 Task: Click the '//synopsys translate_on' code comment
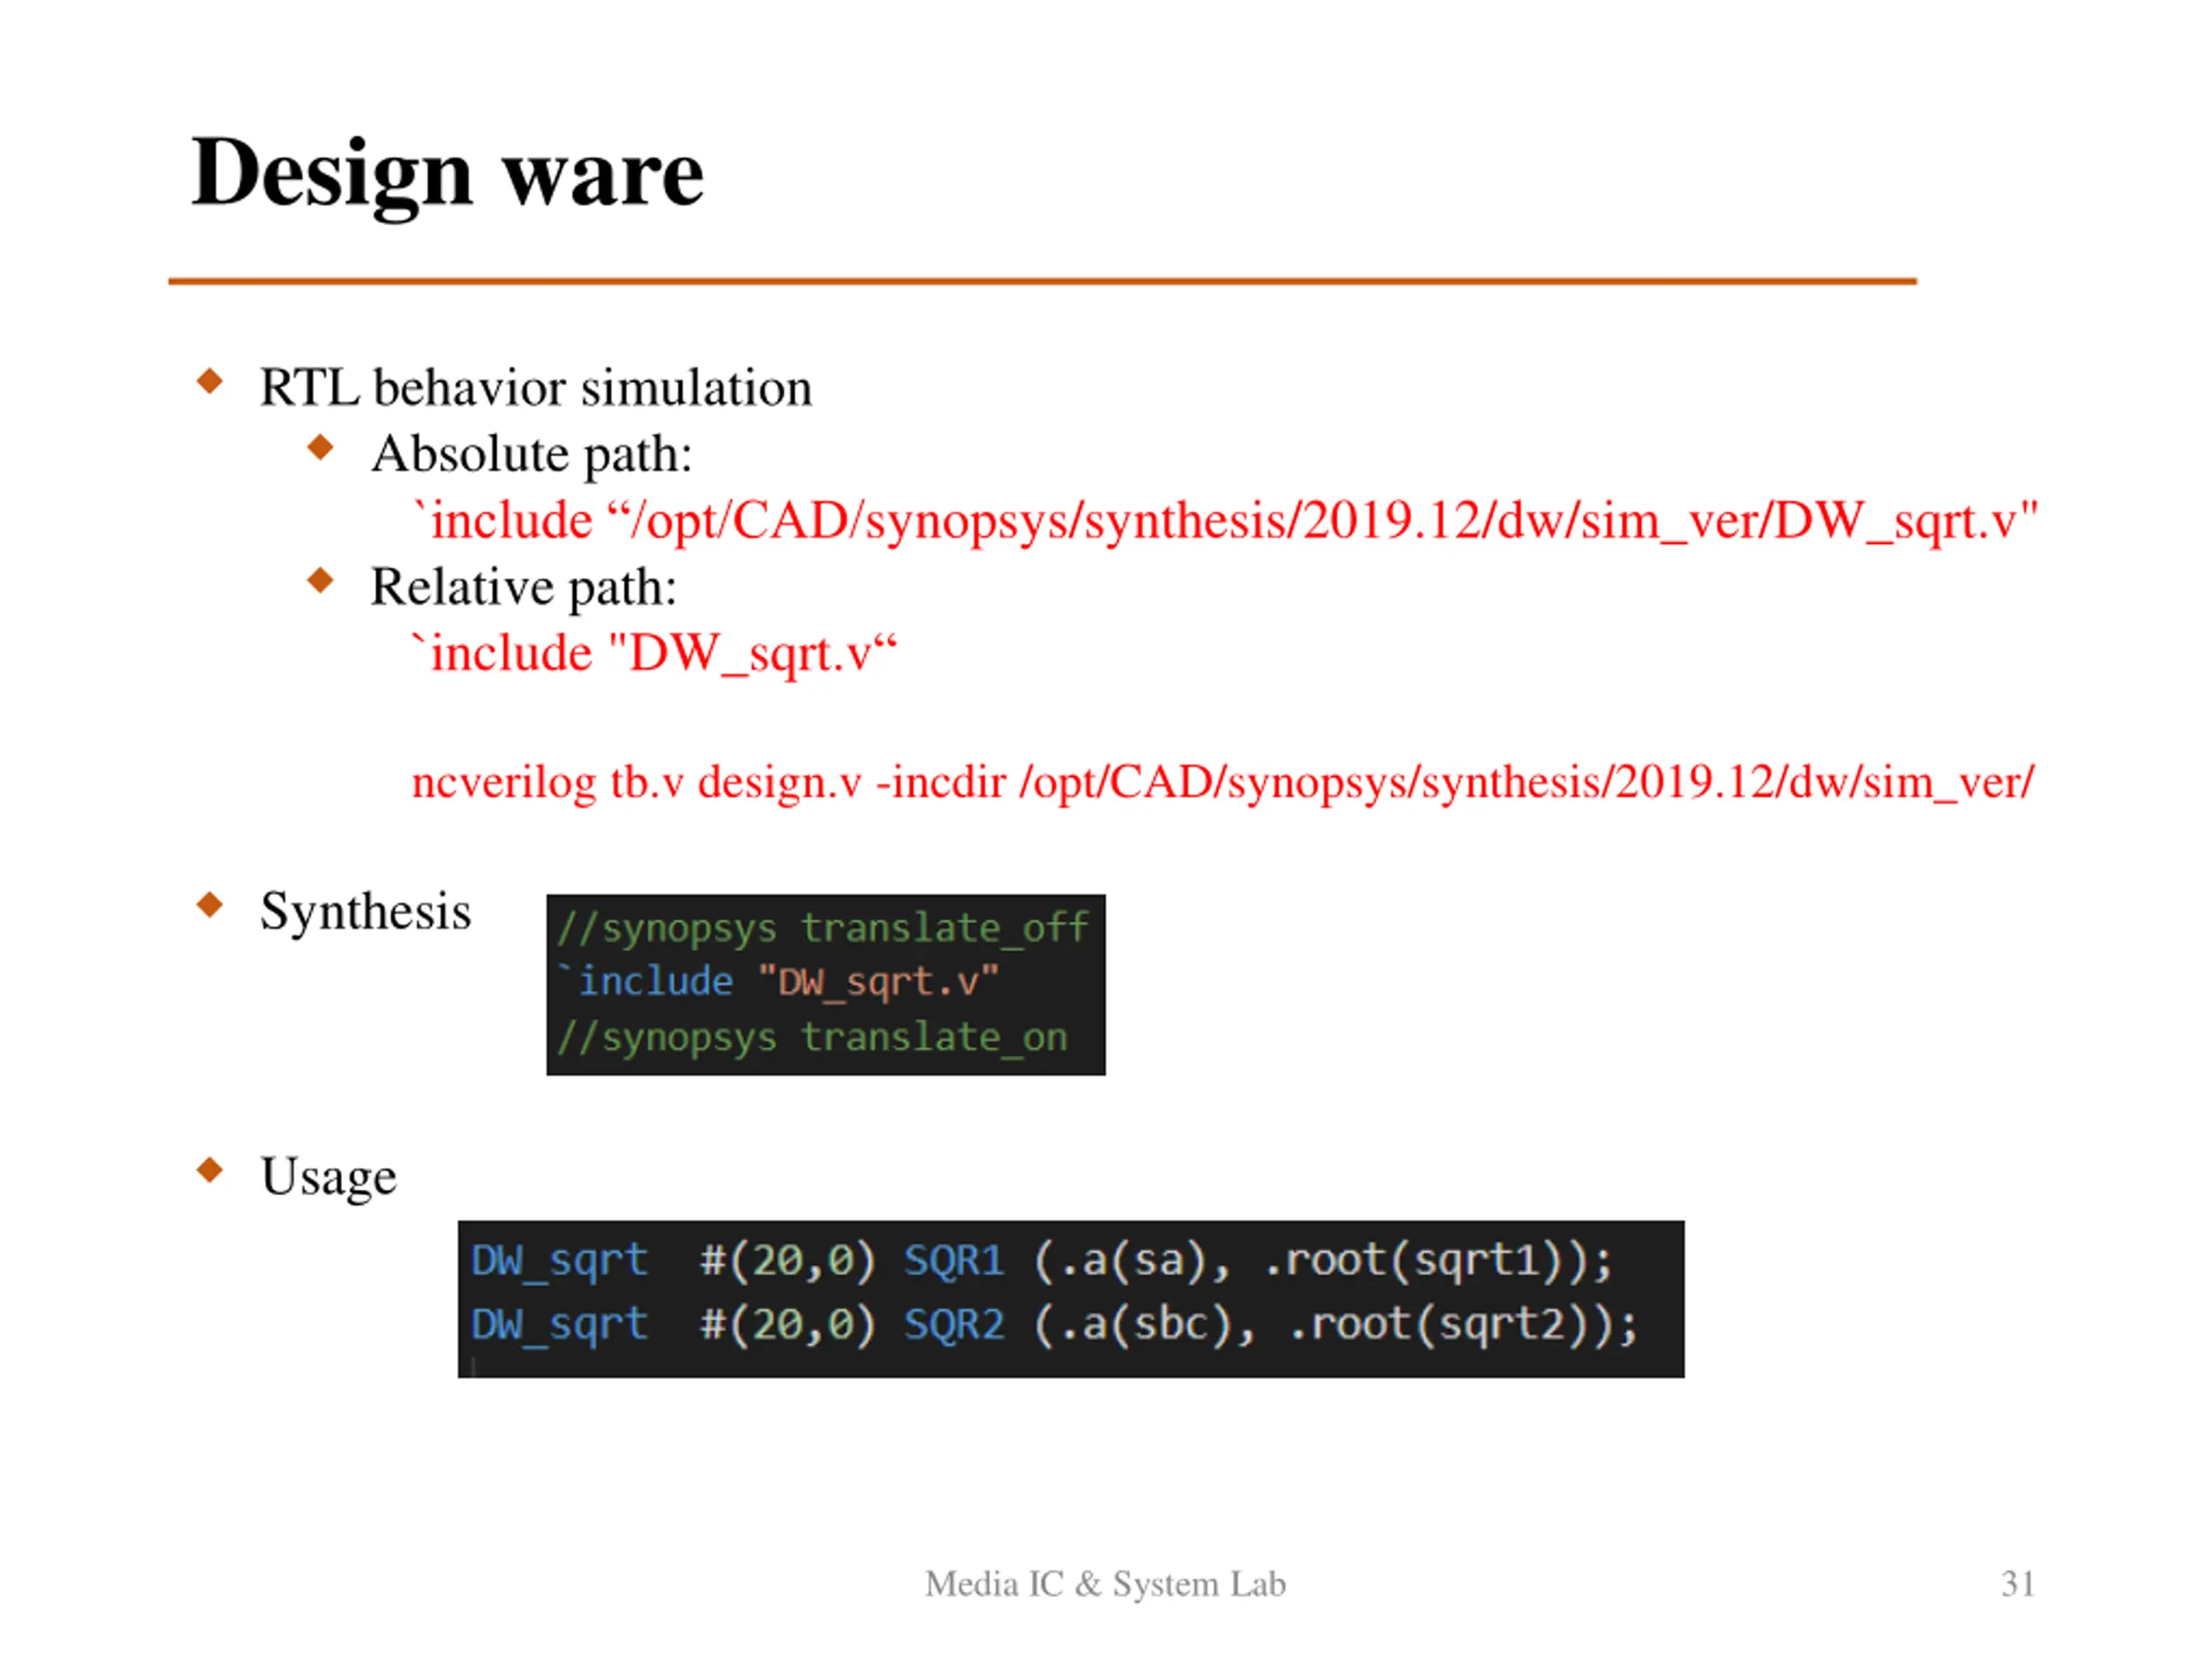click(812, 1038)
